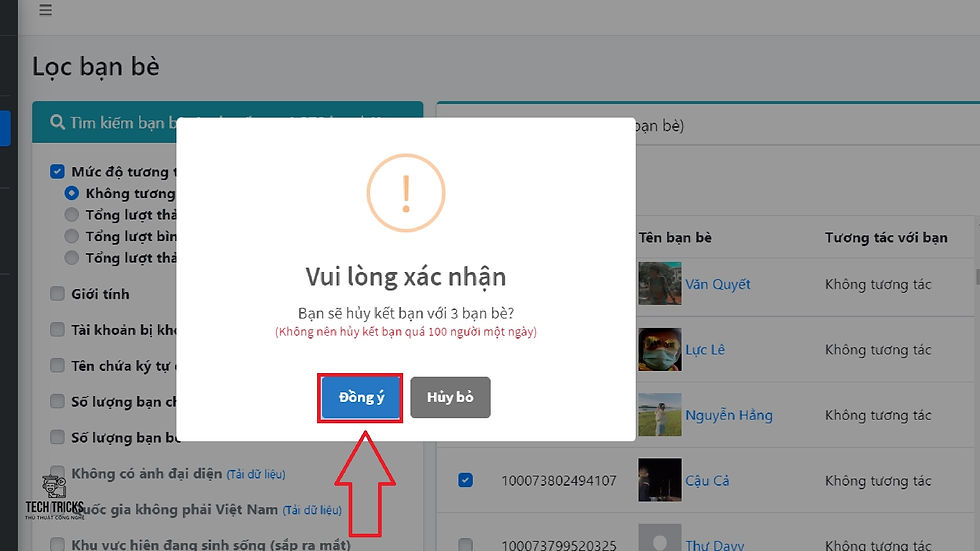Click Không tương tác cell in Nguyễn Hằng row
980x551 pixels.
tap(878, 415)
